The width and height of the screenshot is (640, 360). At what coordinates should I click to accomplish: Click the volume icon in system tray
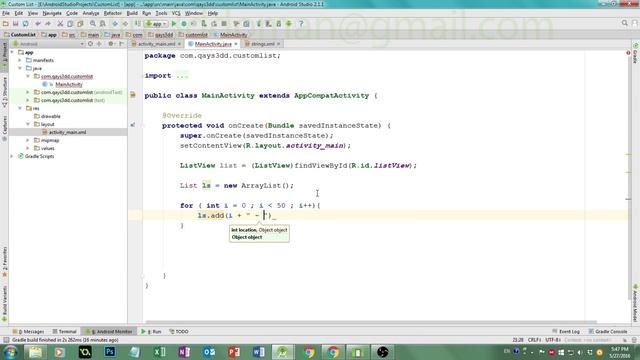[580, 352]
